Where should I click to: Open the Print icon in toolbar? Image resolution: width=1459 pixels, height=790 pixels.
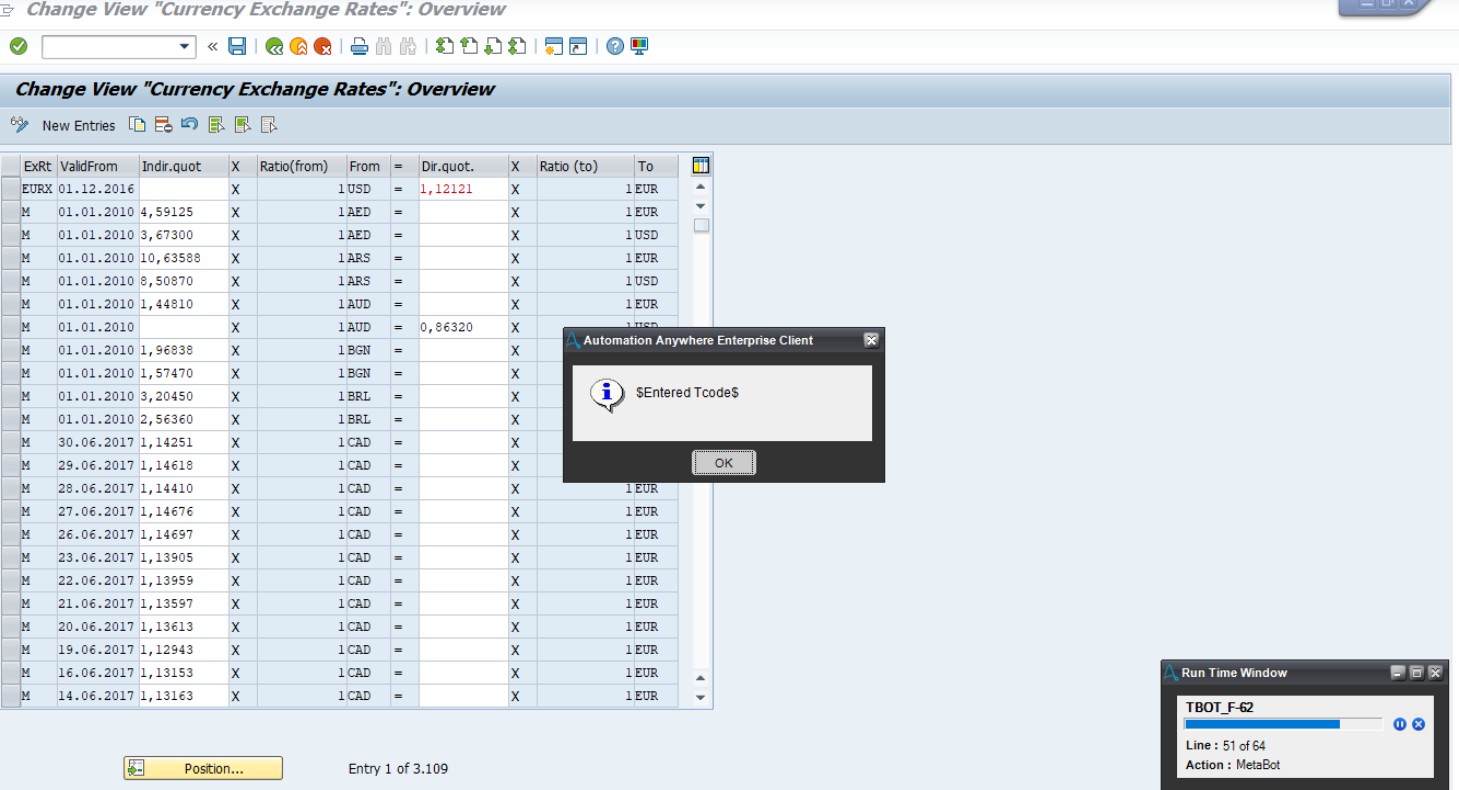359,46
